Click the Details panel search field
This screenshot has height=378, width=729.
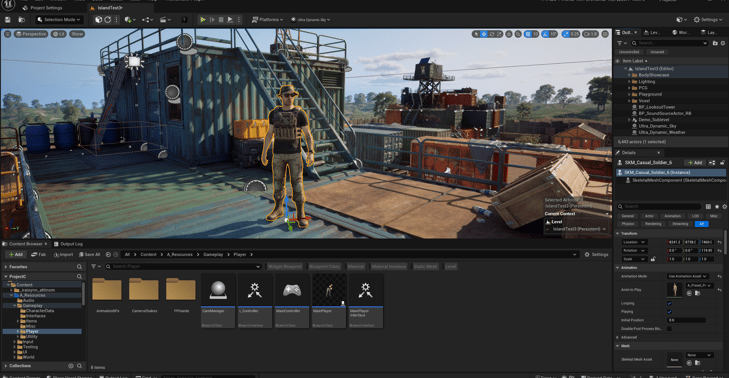659,206
